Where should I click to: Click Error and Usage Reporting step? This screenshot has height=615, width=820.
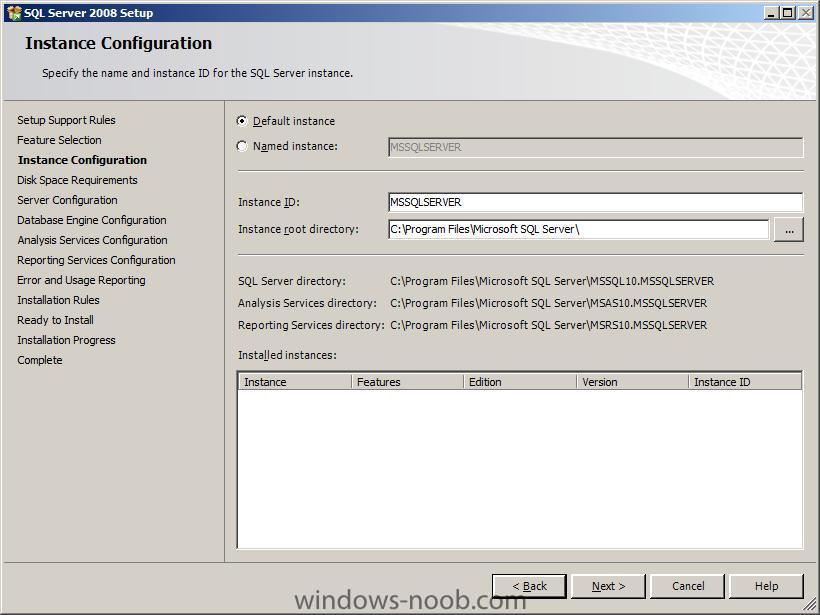82,280
